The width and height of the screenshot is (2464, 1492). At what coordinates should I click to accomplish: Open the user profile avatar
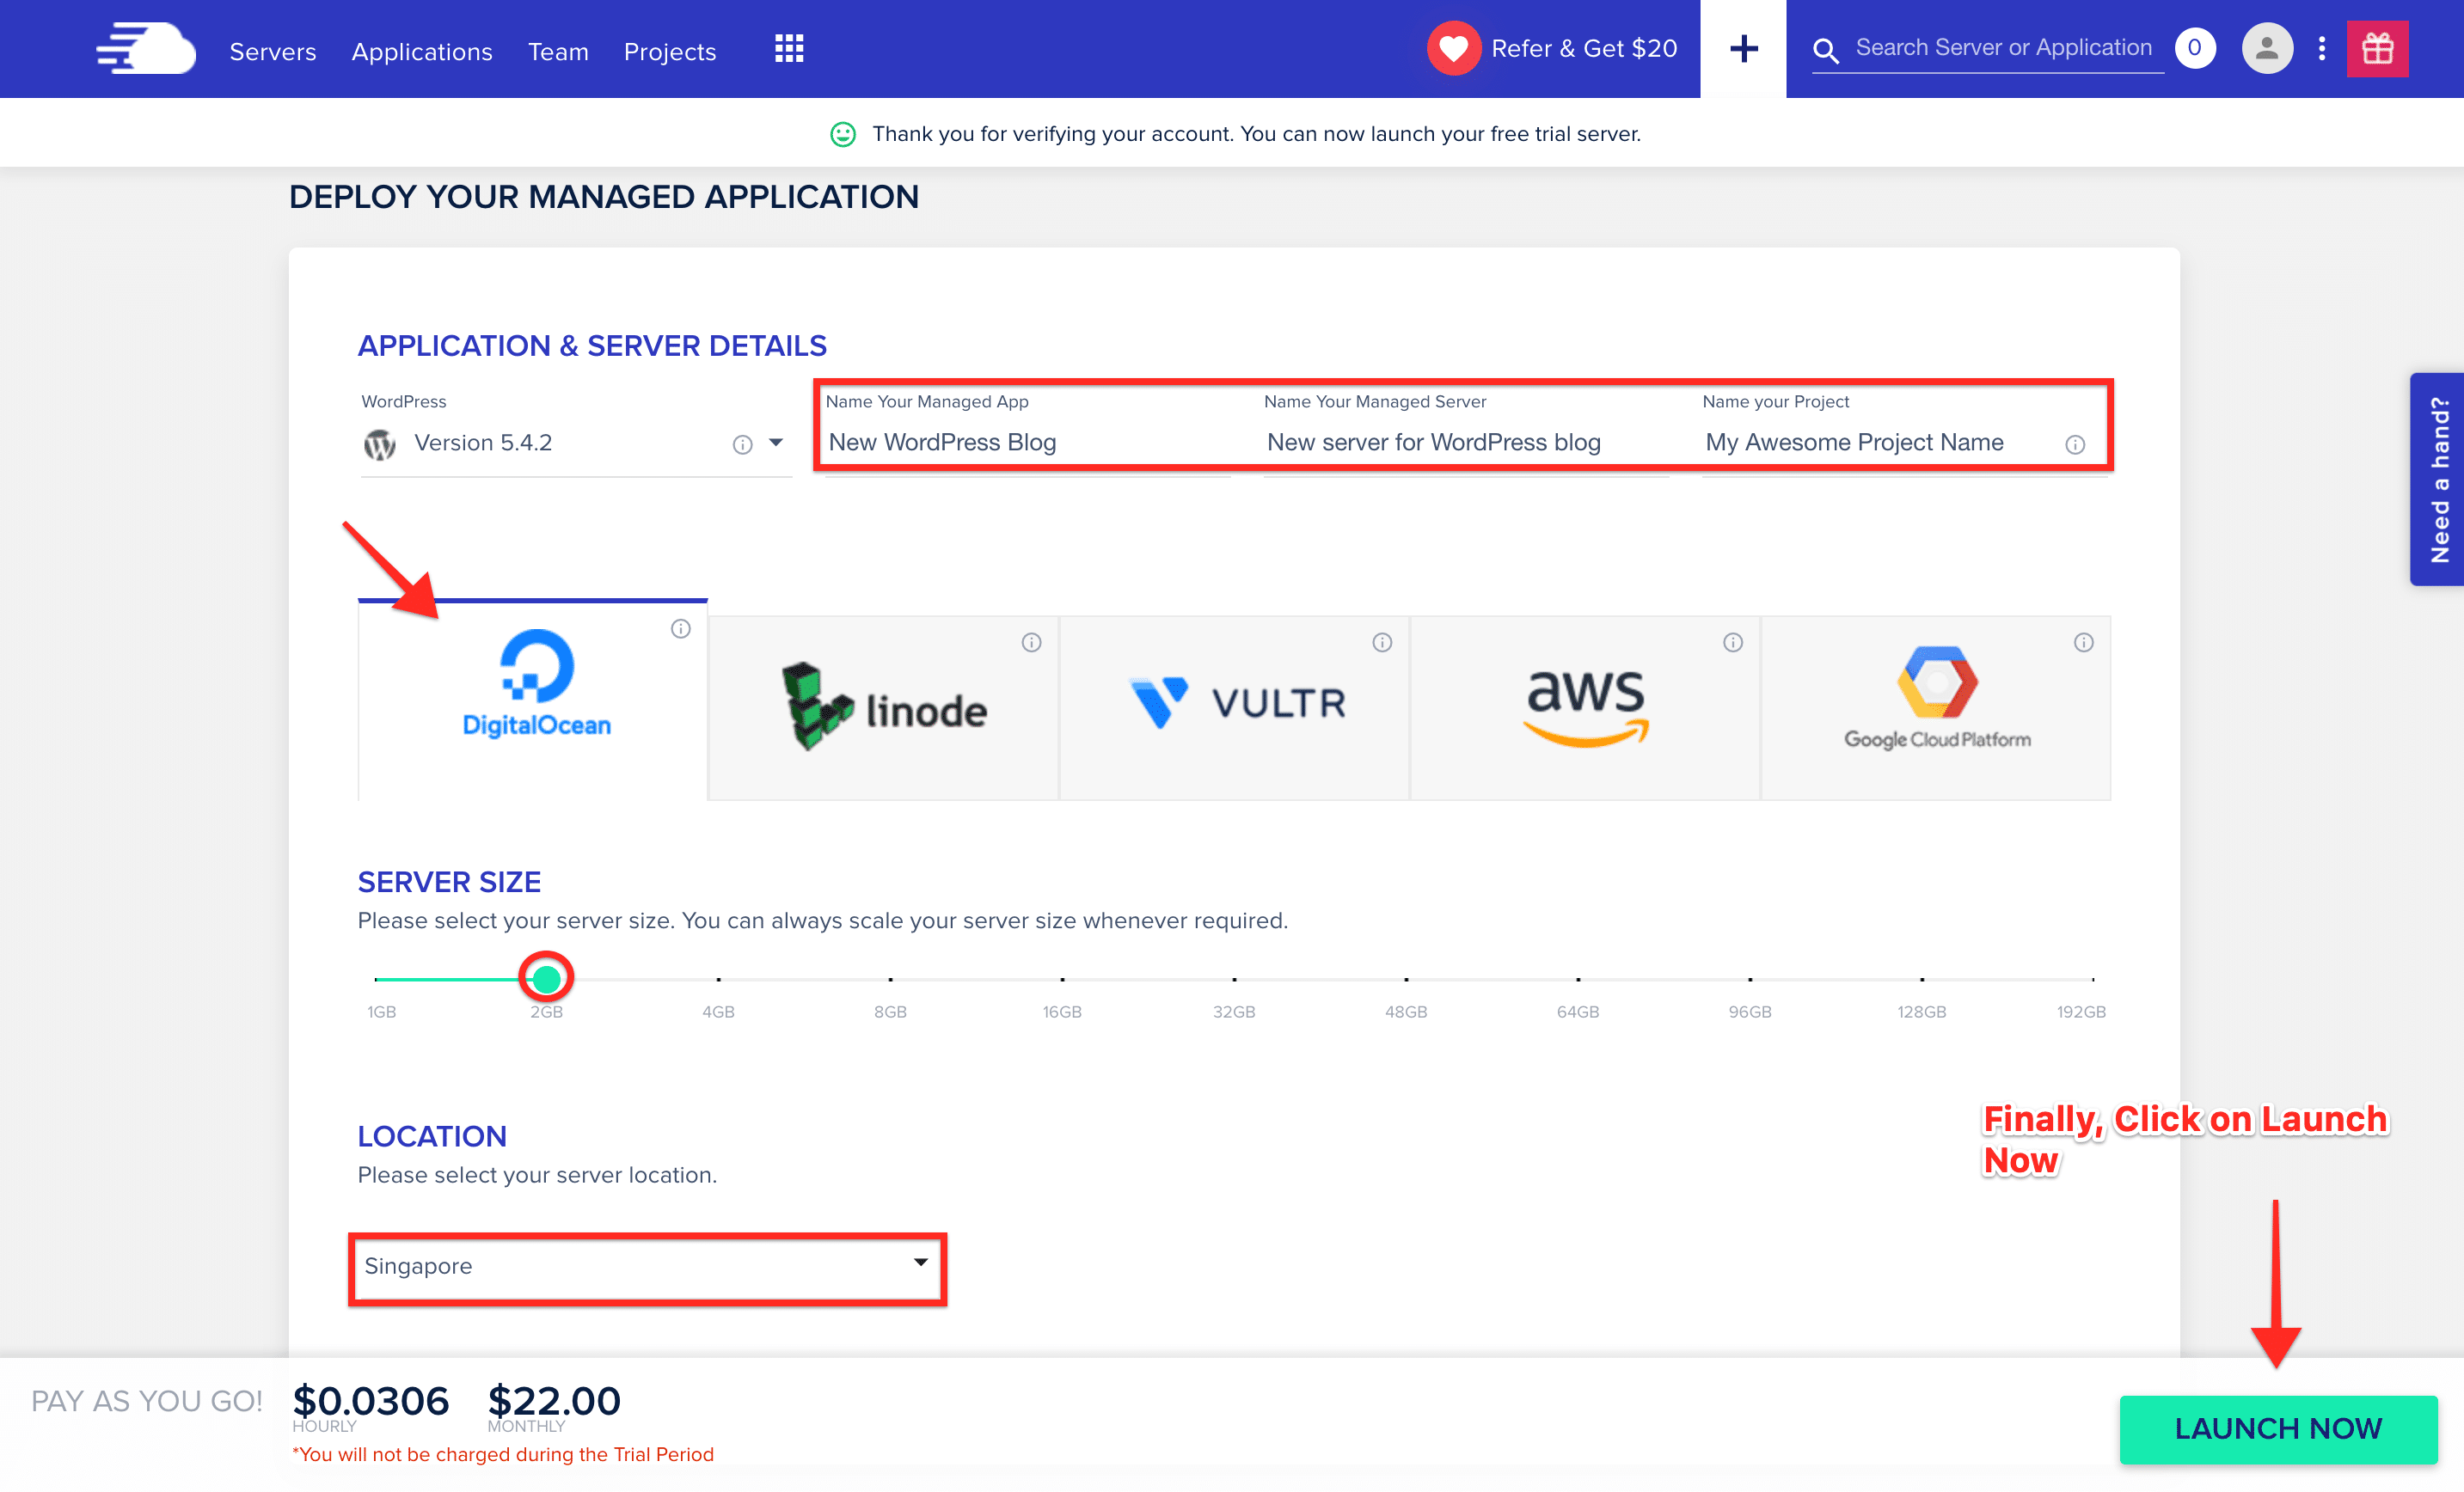(2266, 48)
